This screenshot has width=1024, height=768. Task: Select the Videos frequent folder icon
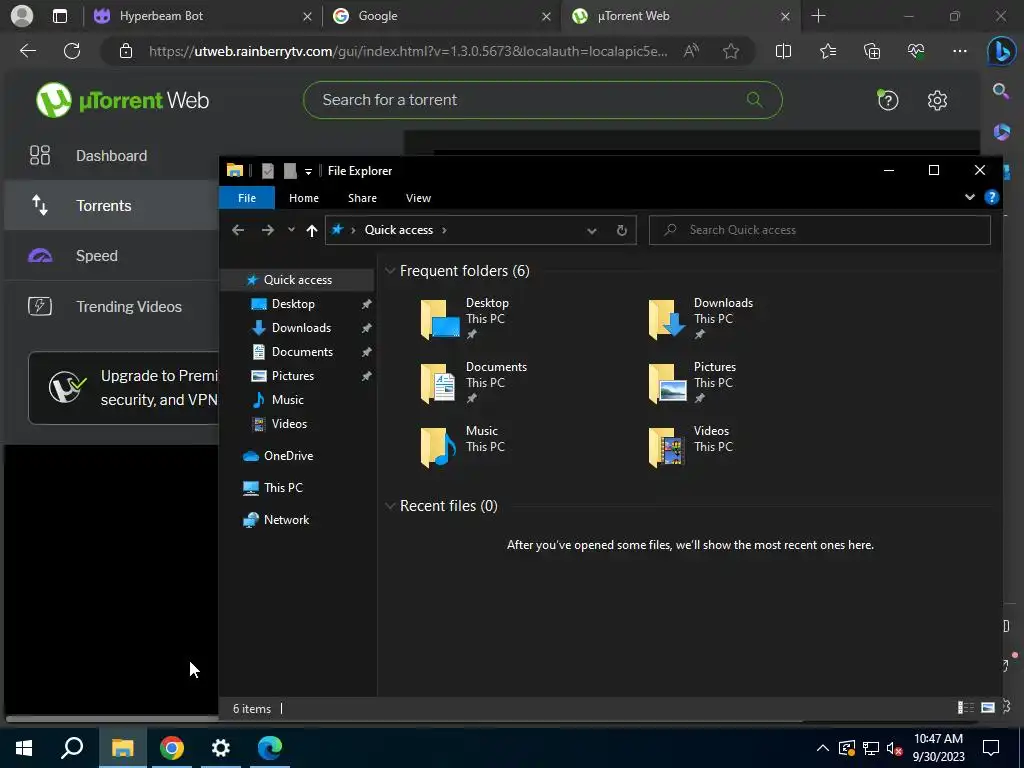coord(666,447)
